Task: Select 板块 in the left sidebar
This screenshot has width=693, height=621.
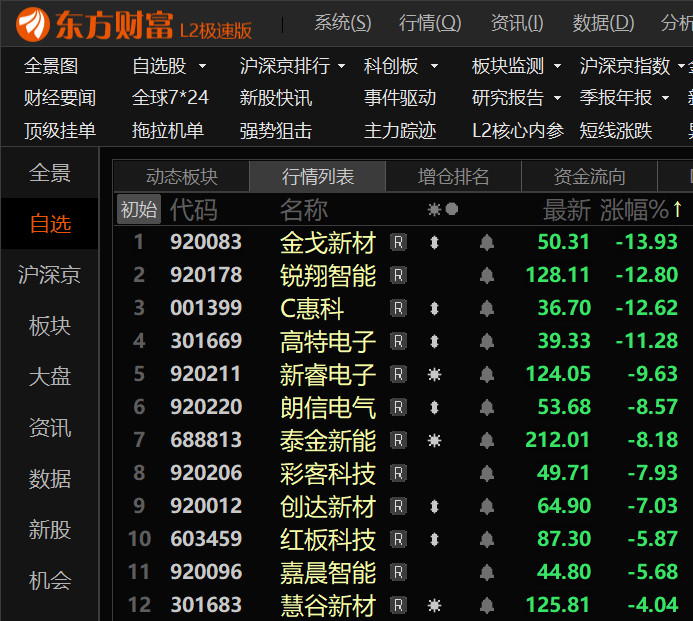Action: 50,326
